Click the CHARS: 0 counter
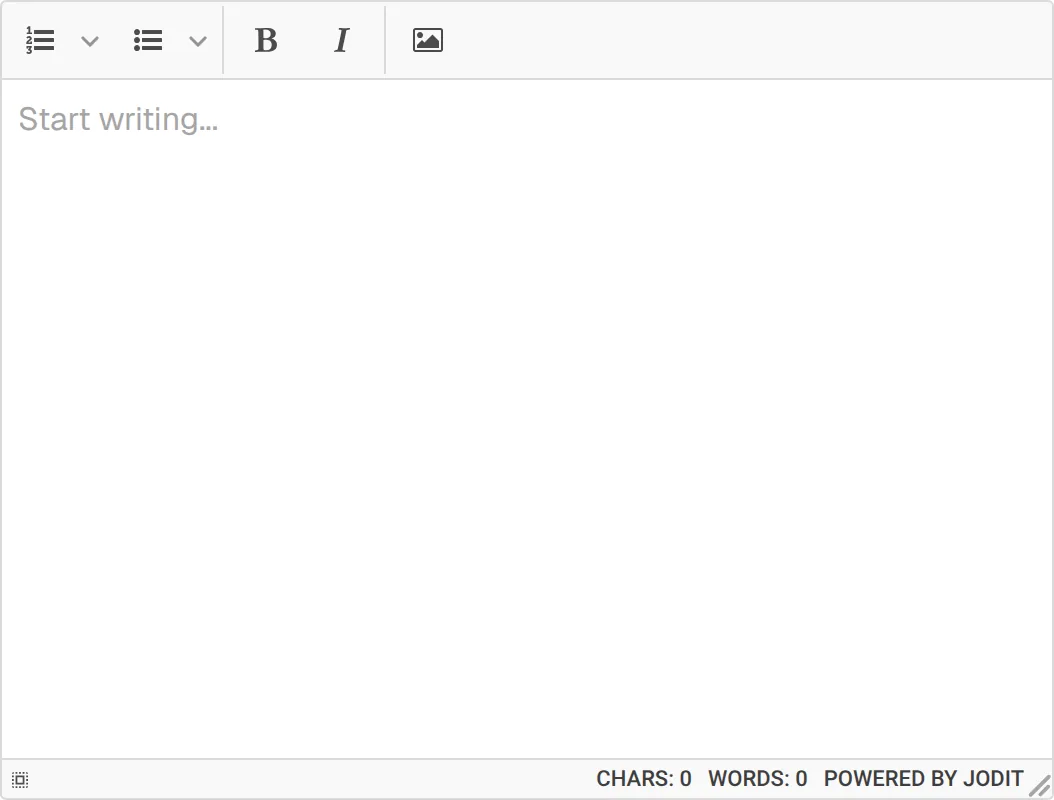The width and height of the screenshot is (1054, 800). 644,778
